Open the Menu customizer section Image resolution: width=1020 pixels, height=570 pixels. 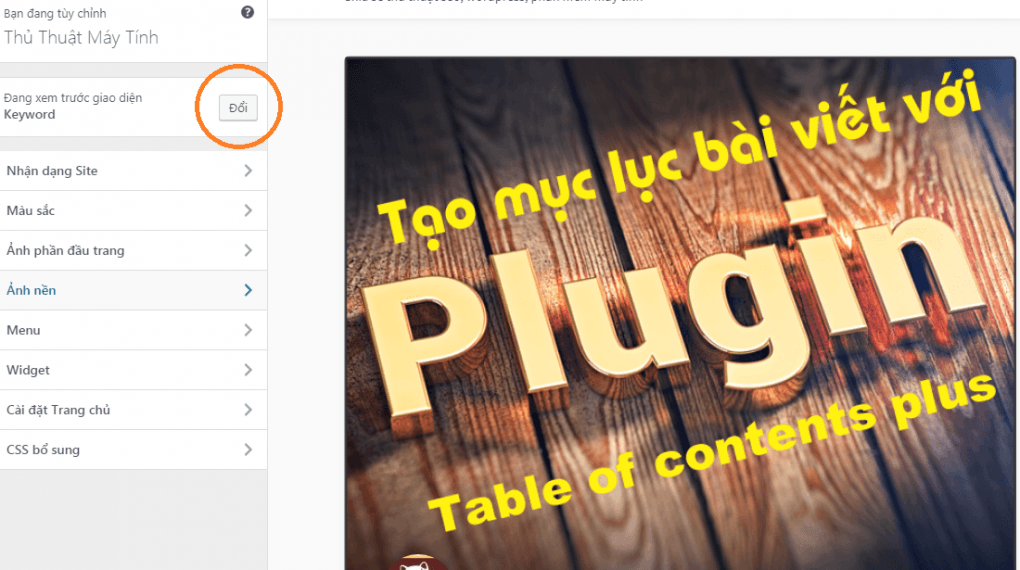click(133, 330)
